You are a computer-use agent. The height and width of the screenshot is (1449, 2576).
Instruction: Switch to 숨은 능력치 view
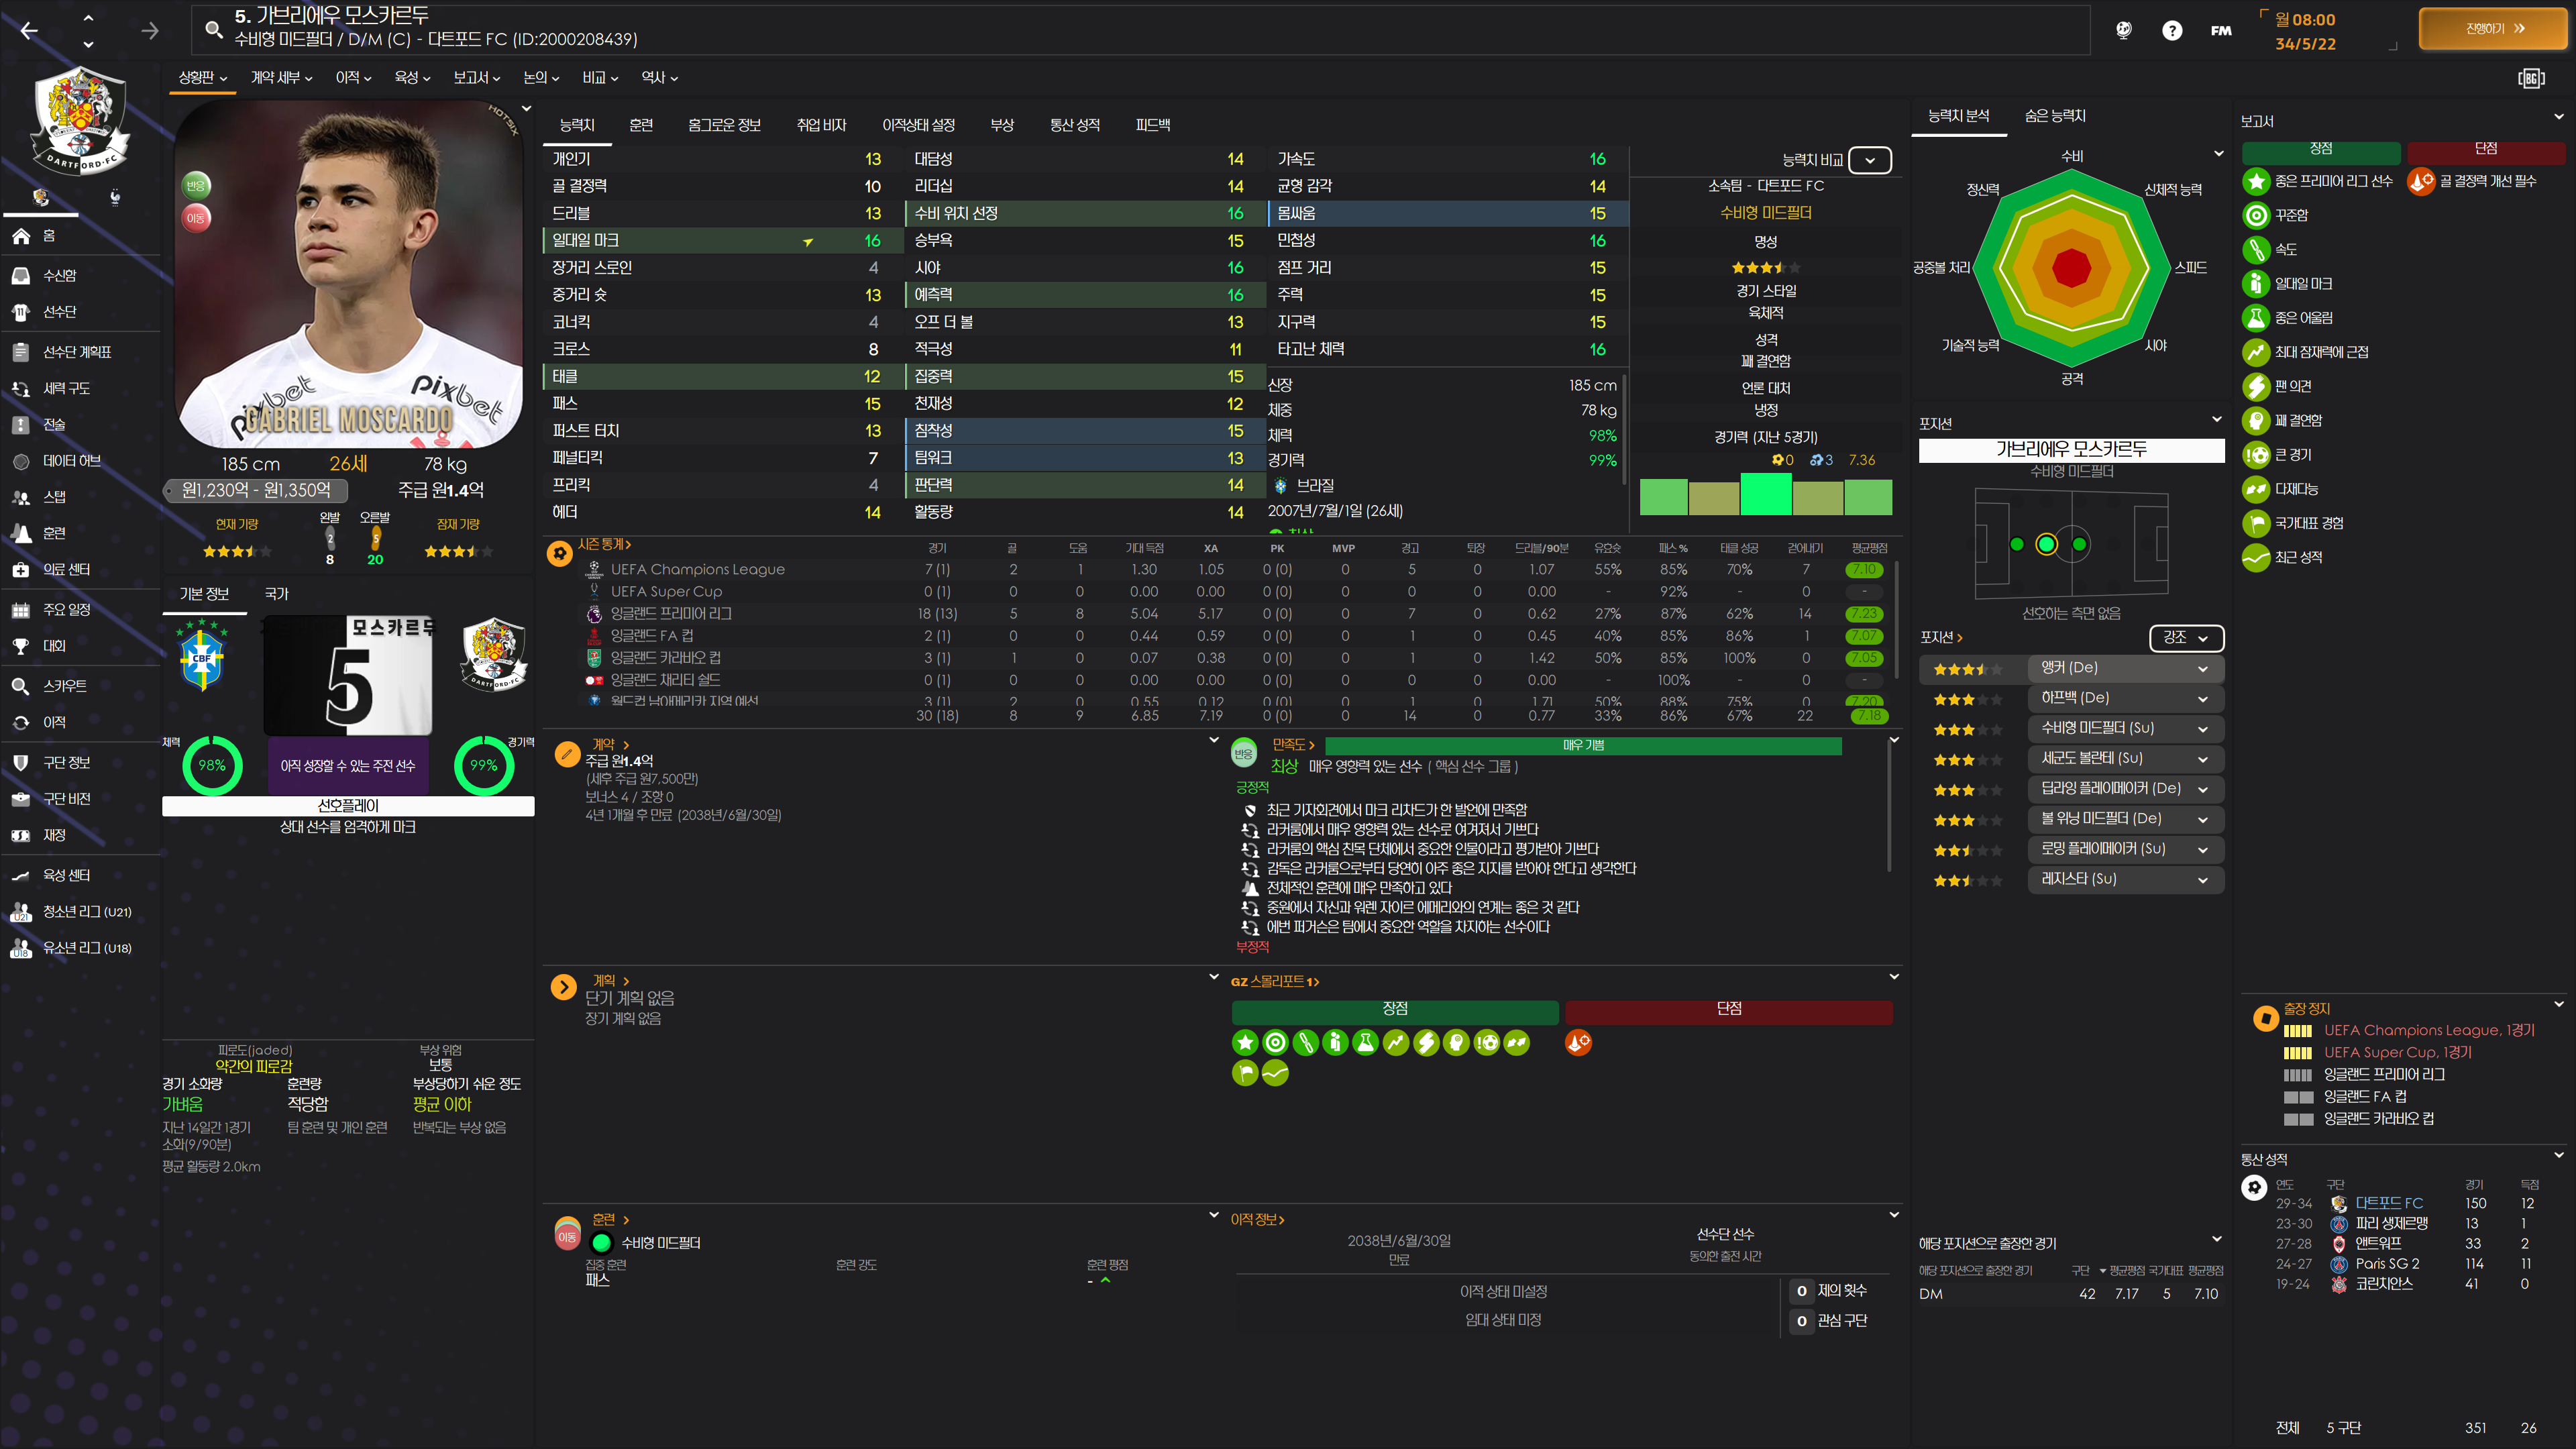pos(2055,116)
